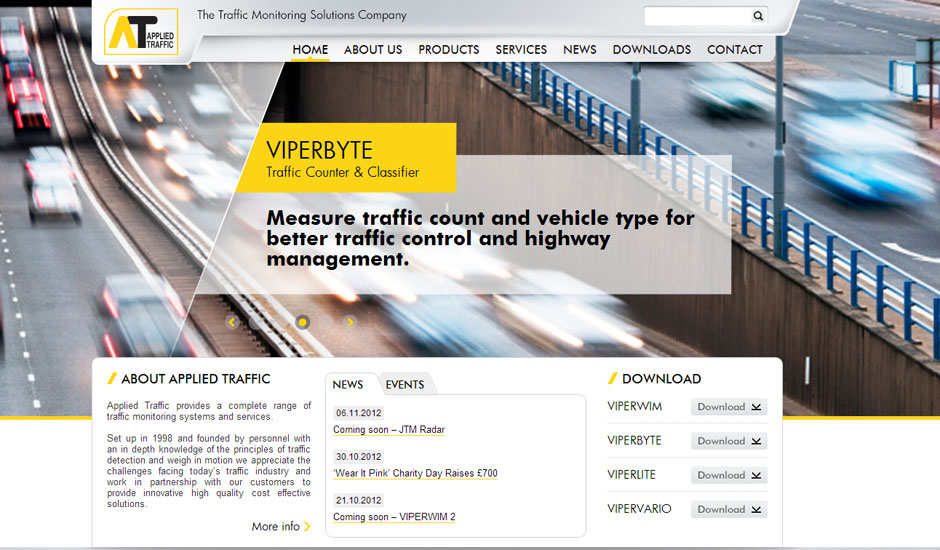Viewport: 940px width, 550px height.
Task: Open 'Wear It Pink' Charity Day news link
Action: [415, 473]
